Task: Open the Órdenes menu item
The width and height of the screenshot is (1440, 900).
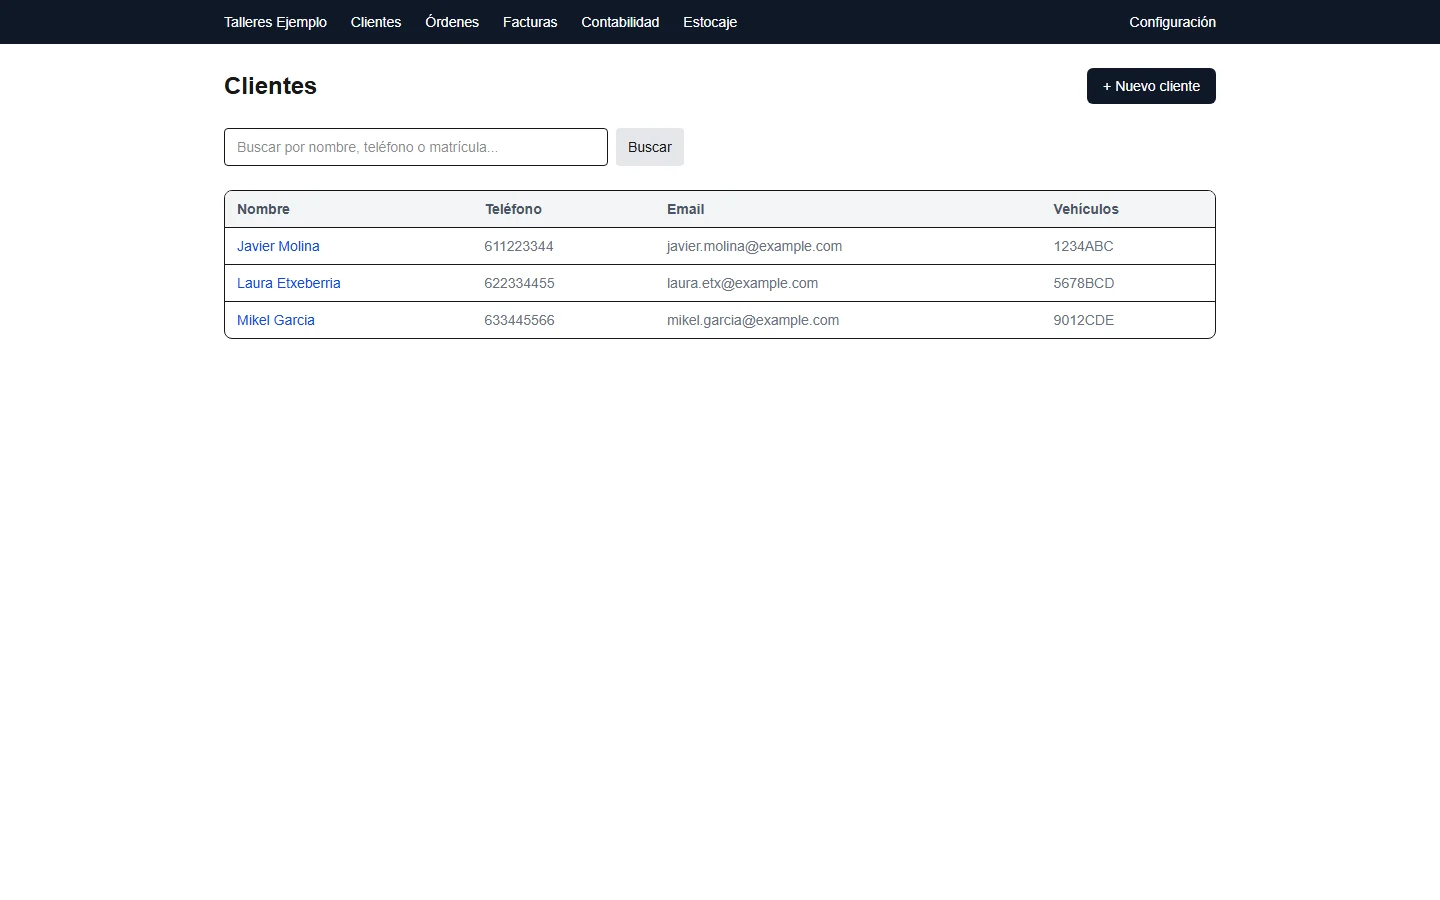Action: click(452, 22)
